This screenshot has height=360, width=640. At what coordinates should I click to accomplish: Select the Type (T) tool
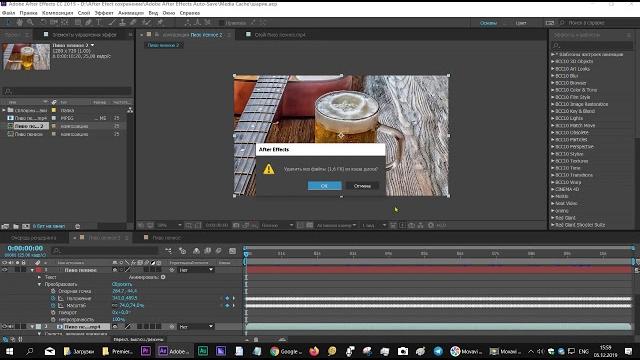click(98, 23)
